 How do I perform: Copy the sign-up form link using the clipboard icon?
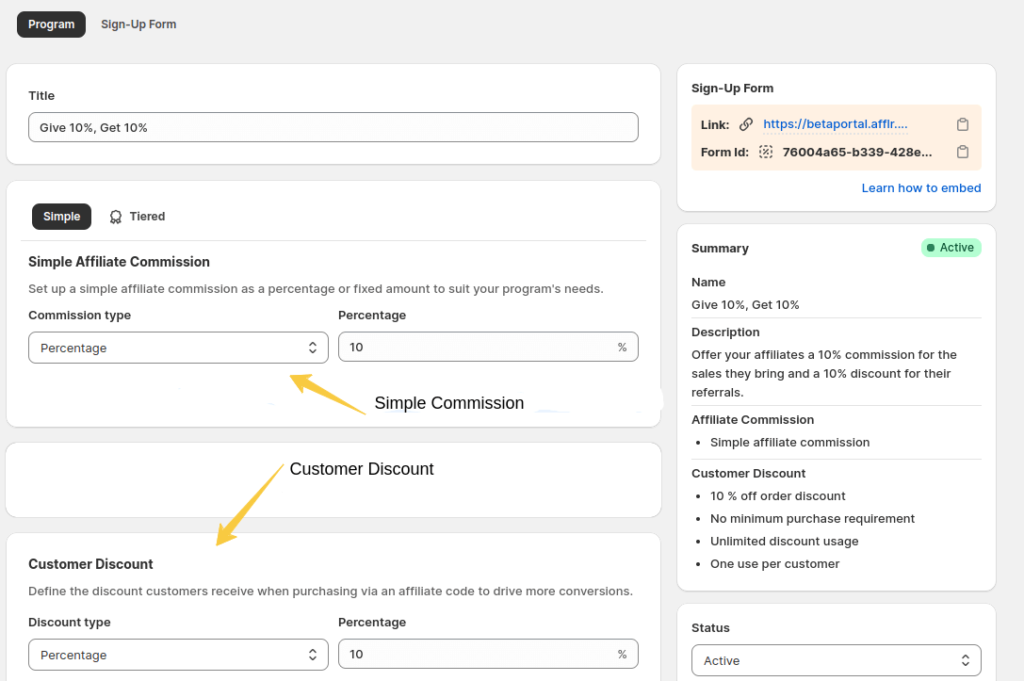point(962,124)
